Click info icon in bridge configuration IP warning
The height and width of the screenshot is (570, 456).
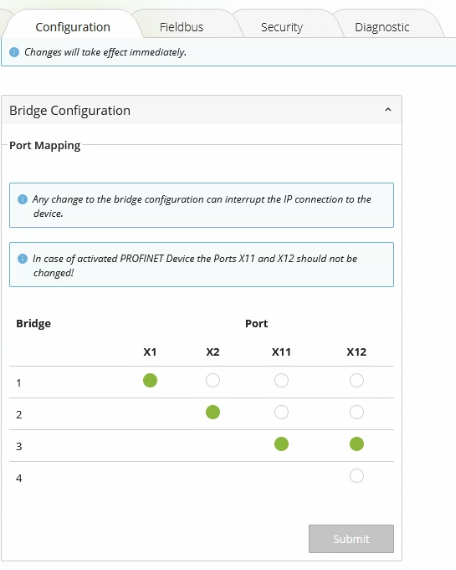click(x=23, y=199)
